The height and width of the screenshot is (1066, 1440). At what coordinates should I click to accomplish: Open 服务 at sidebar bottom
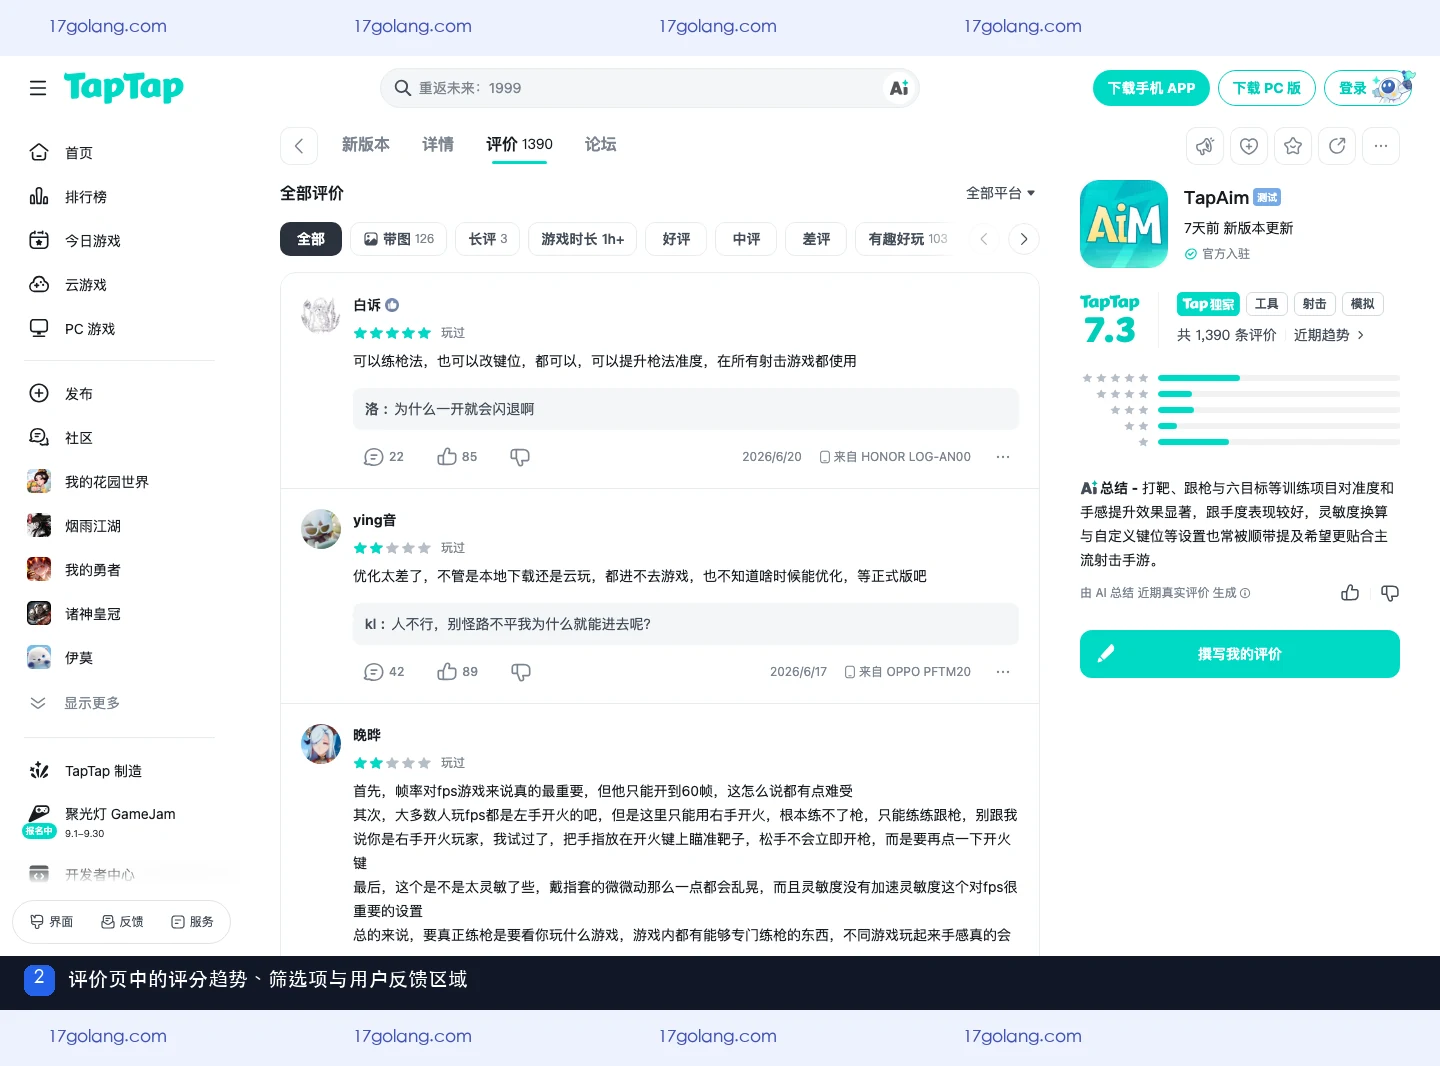192,922
